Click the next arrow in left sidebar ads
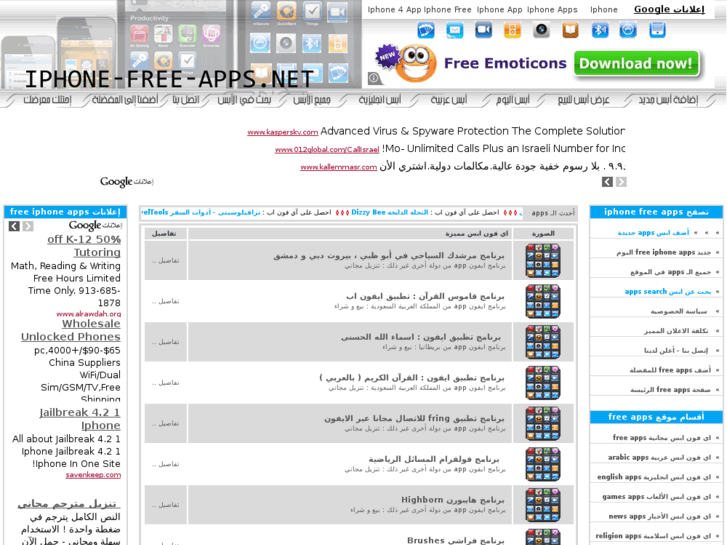This screenshot has height=545, width=727. pyautogui.click(x=28, y=226)
